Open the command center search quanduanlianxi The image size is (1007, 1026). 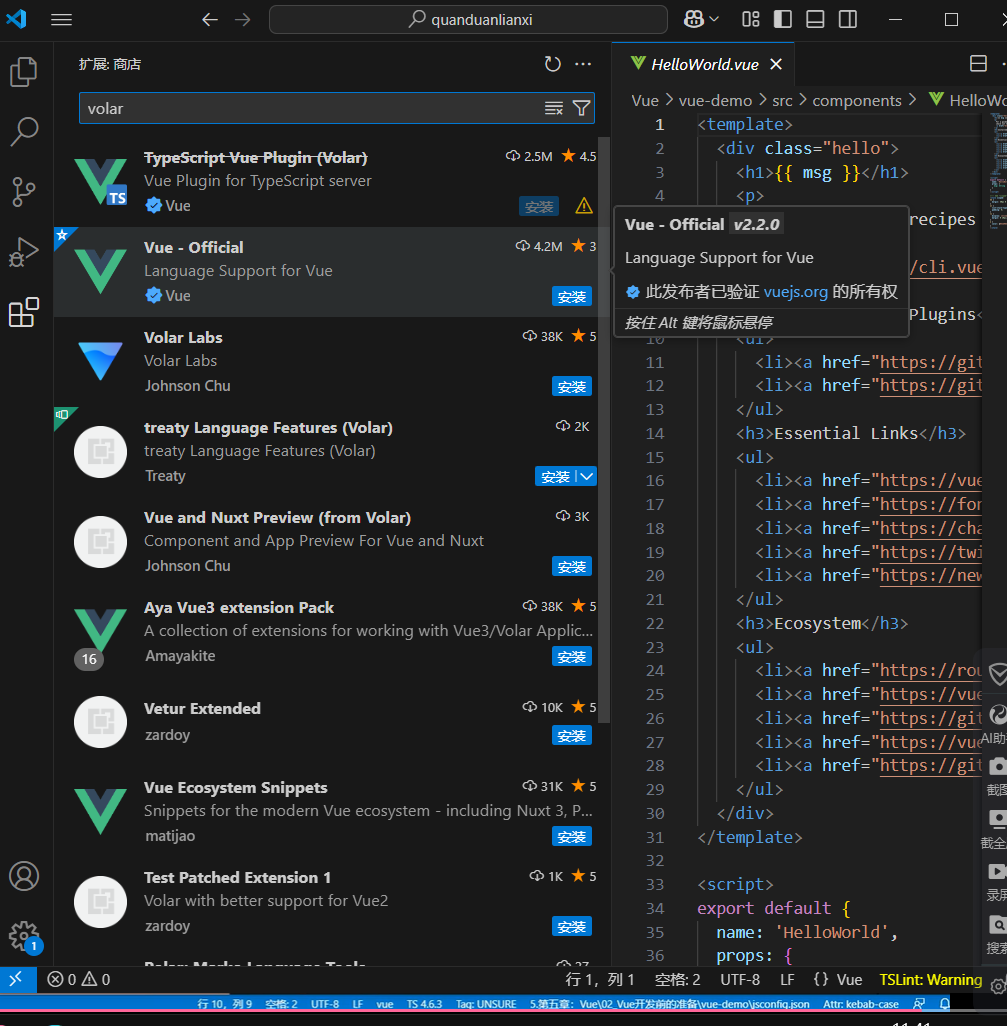468,20
